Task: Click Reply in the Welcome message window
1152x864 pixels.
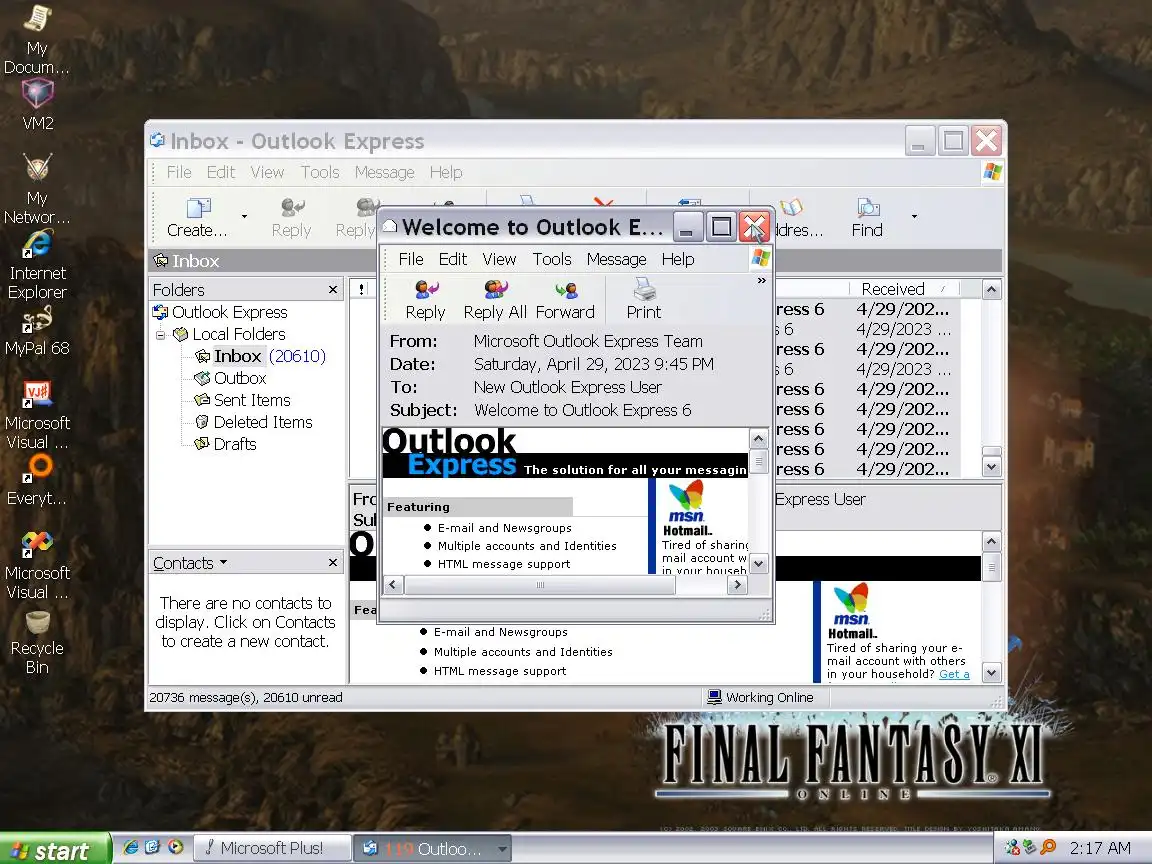Action: [x=425, y=300]
